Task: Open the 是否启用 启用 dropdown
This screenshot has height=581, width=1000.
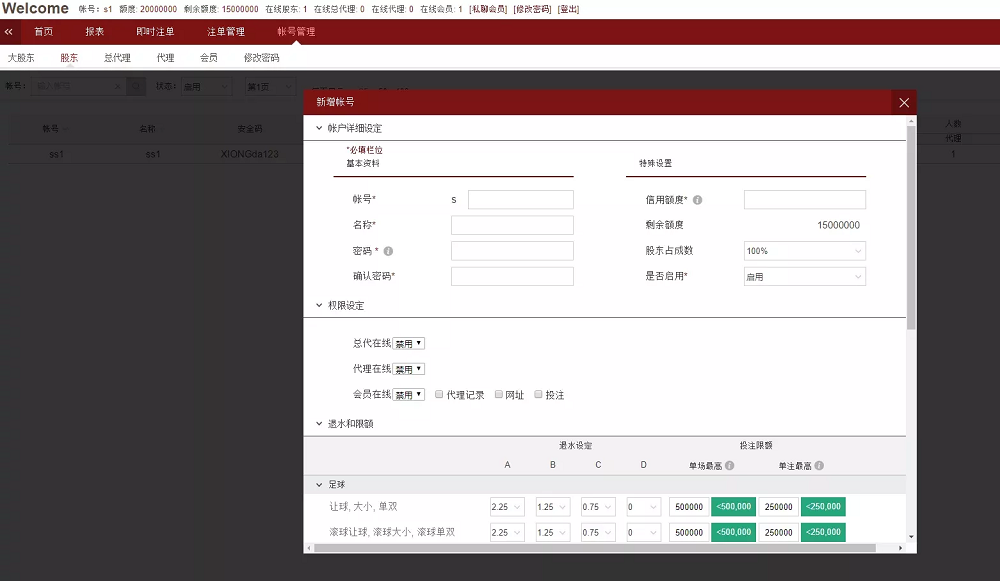Action: tap(803, 275)
